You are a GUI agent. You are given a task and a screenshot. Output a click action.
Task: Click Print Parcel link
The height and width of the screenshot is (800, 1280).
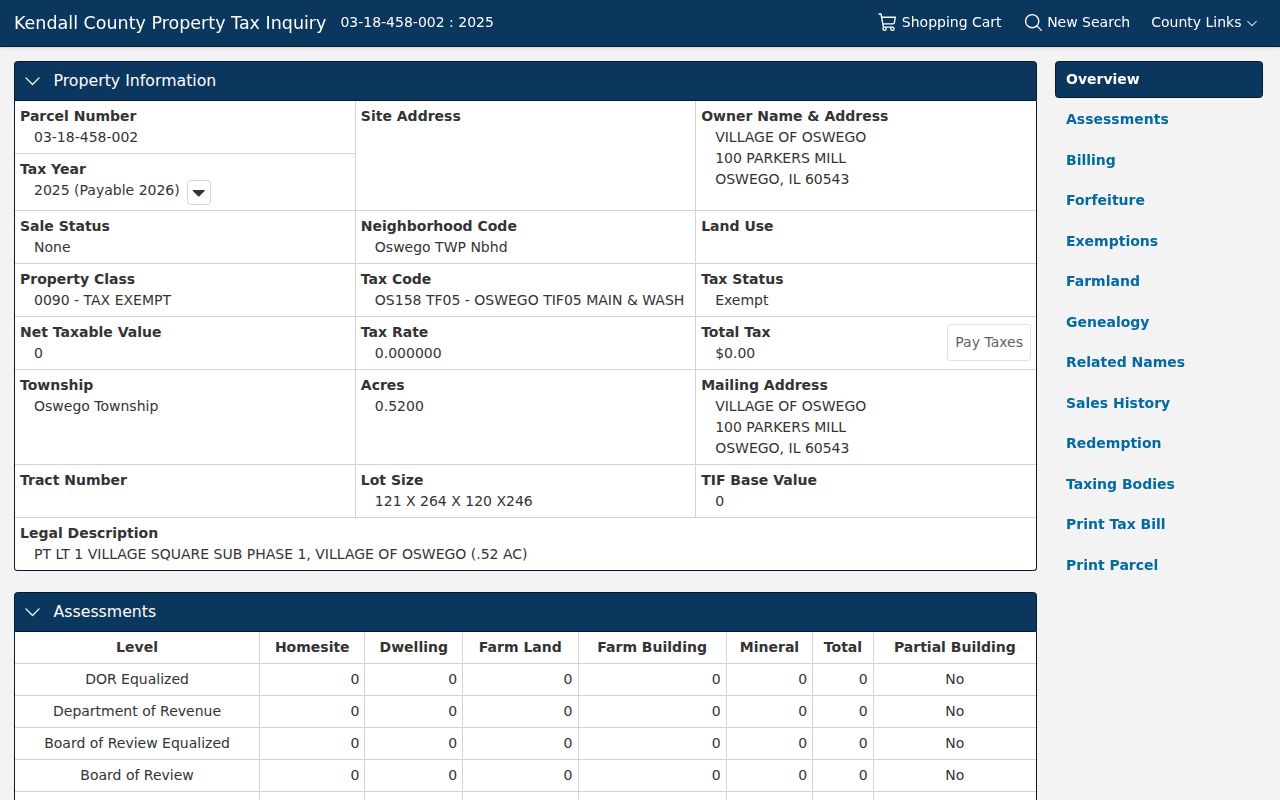coord(1111,565)
